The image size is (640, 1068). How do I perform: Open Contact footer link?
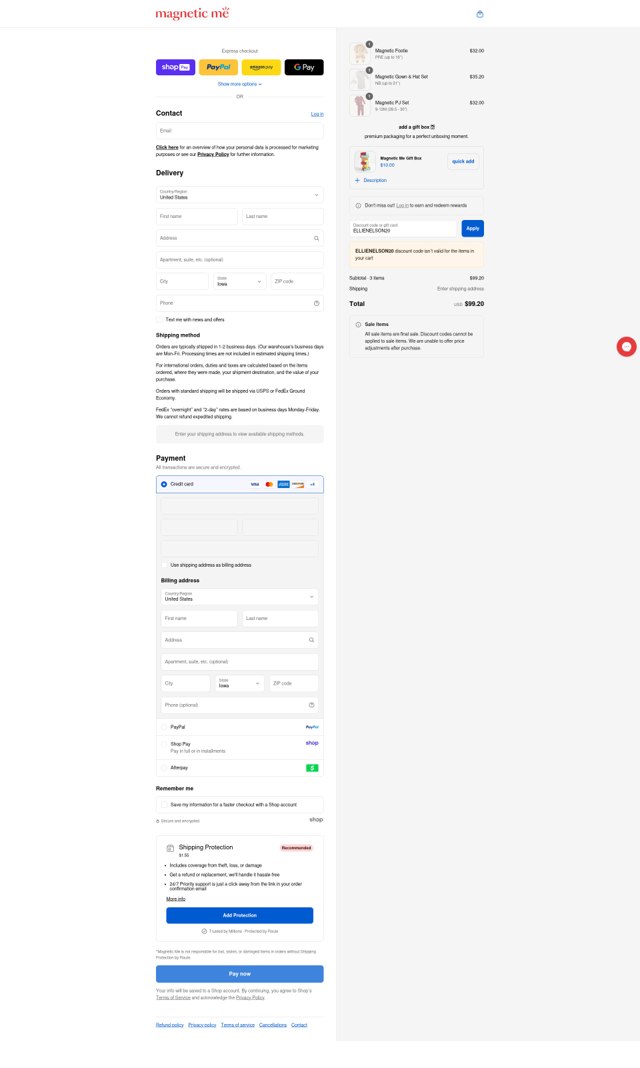pos(300,1025)
